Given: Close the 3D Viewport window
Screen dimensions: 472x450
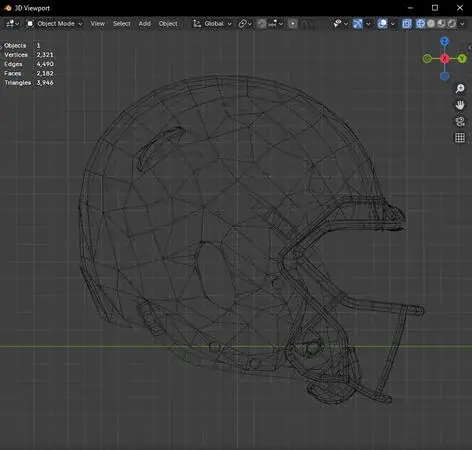Looking at the screenshot, I should [460, 8].
